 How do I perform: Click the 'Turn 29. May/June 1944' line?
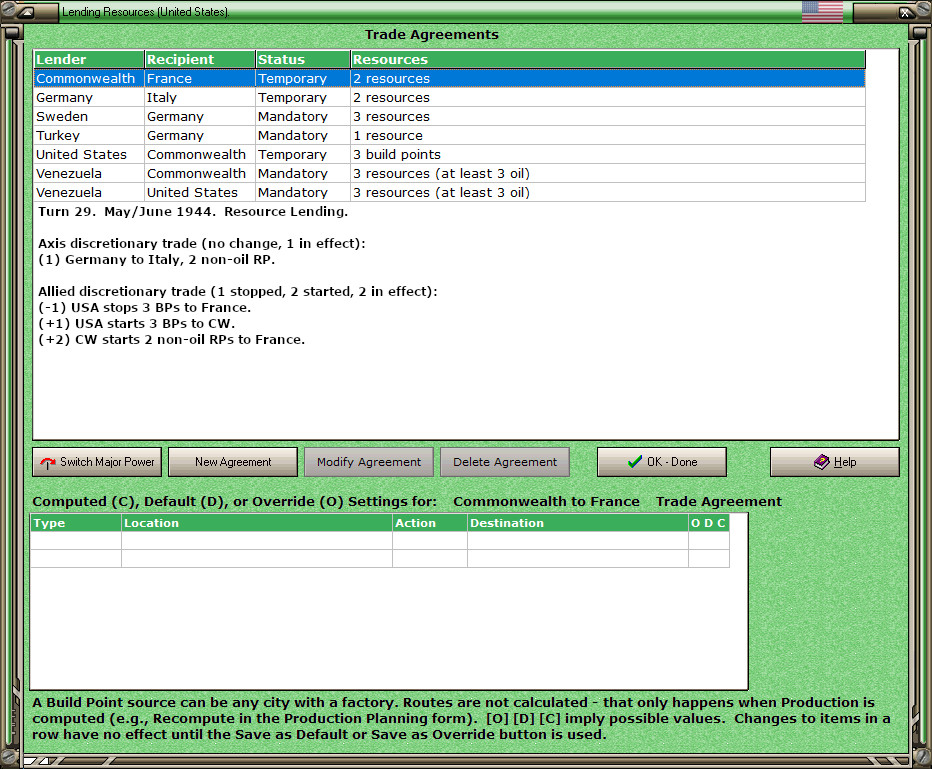click(x=193, y=212)
